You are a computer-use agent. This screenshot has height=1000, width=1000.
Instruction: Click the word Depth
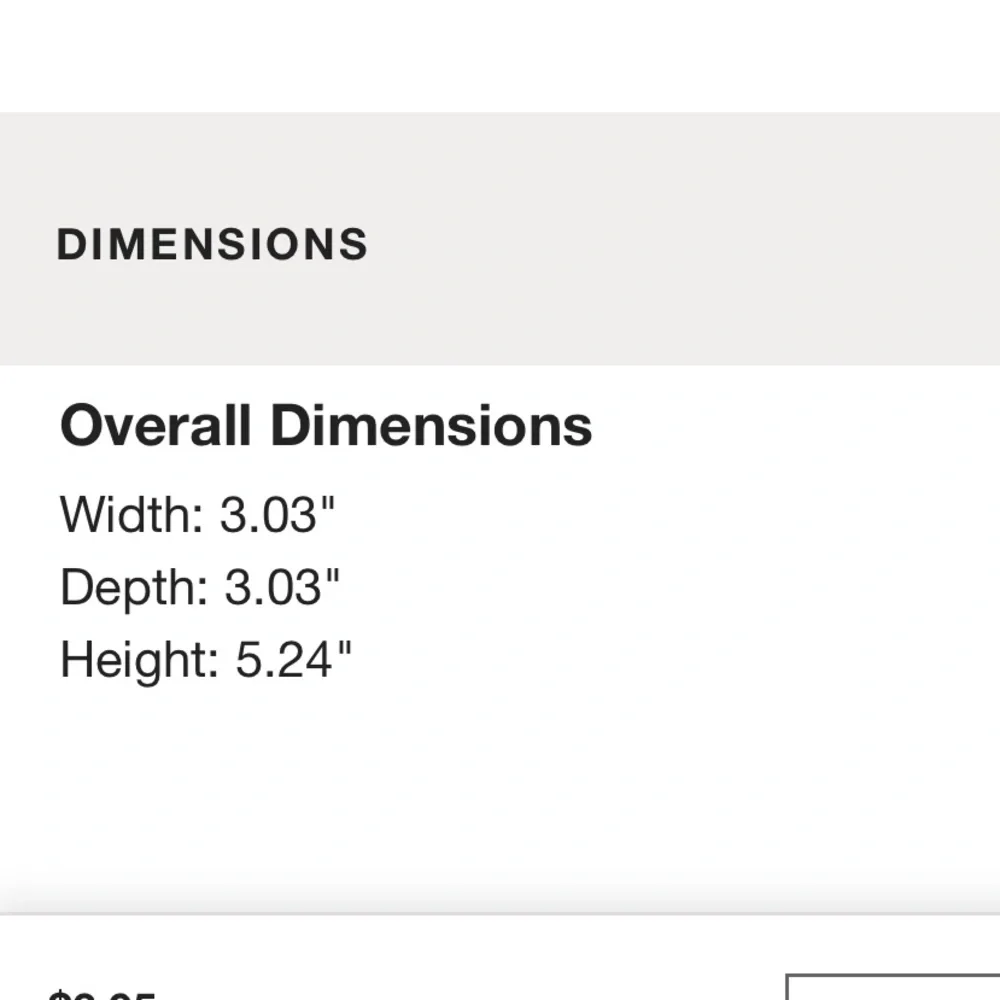tap(135, 587)
